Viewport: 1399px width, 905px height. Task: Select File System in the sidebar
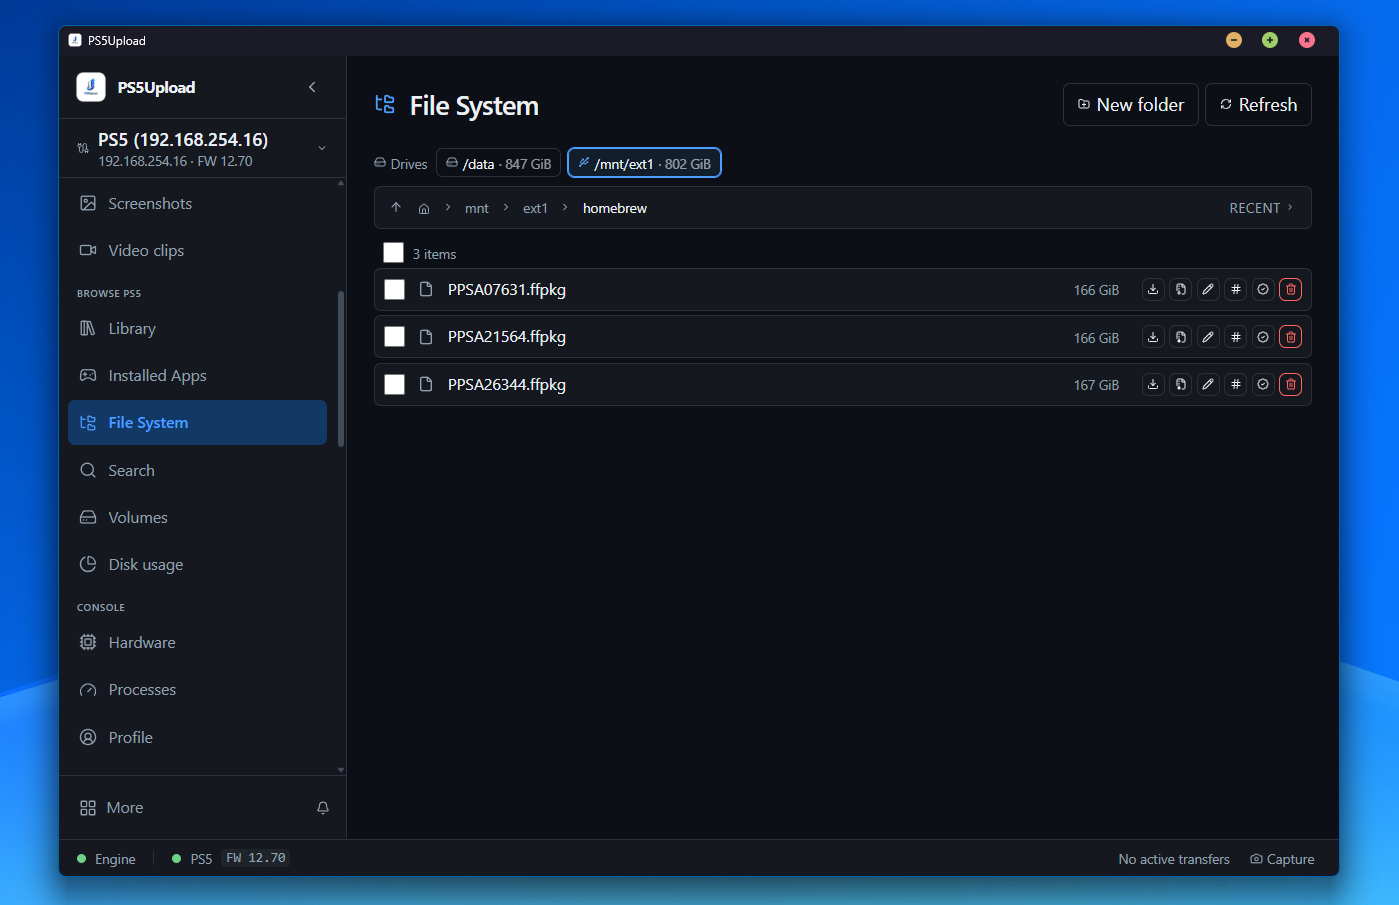pos(198,423)
